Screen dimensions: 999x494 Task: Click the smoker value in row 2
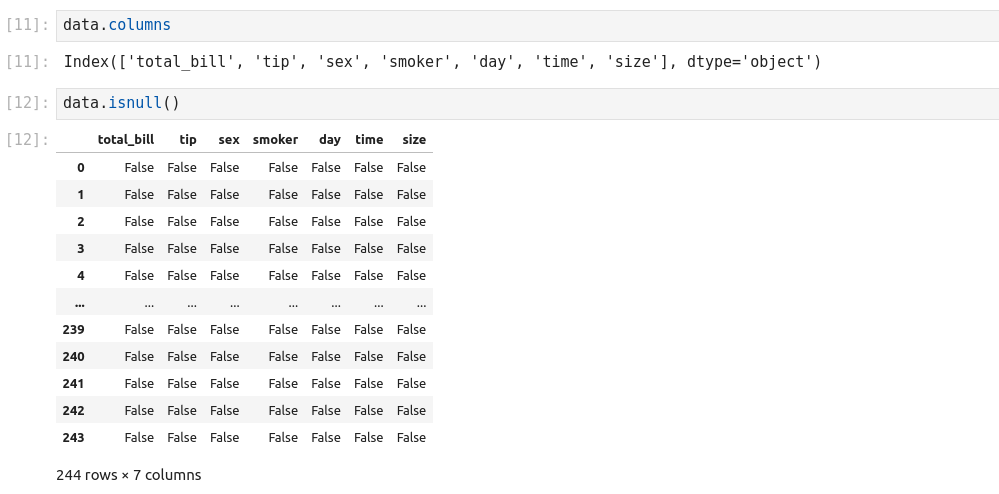pos(283,222)
